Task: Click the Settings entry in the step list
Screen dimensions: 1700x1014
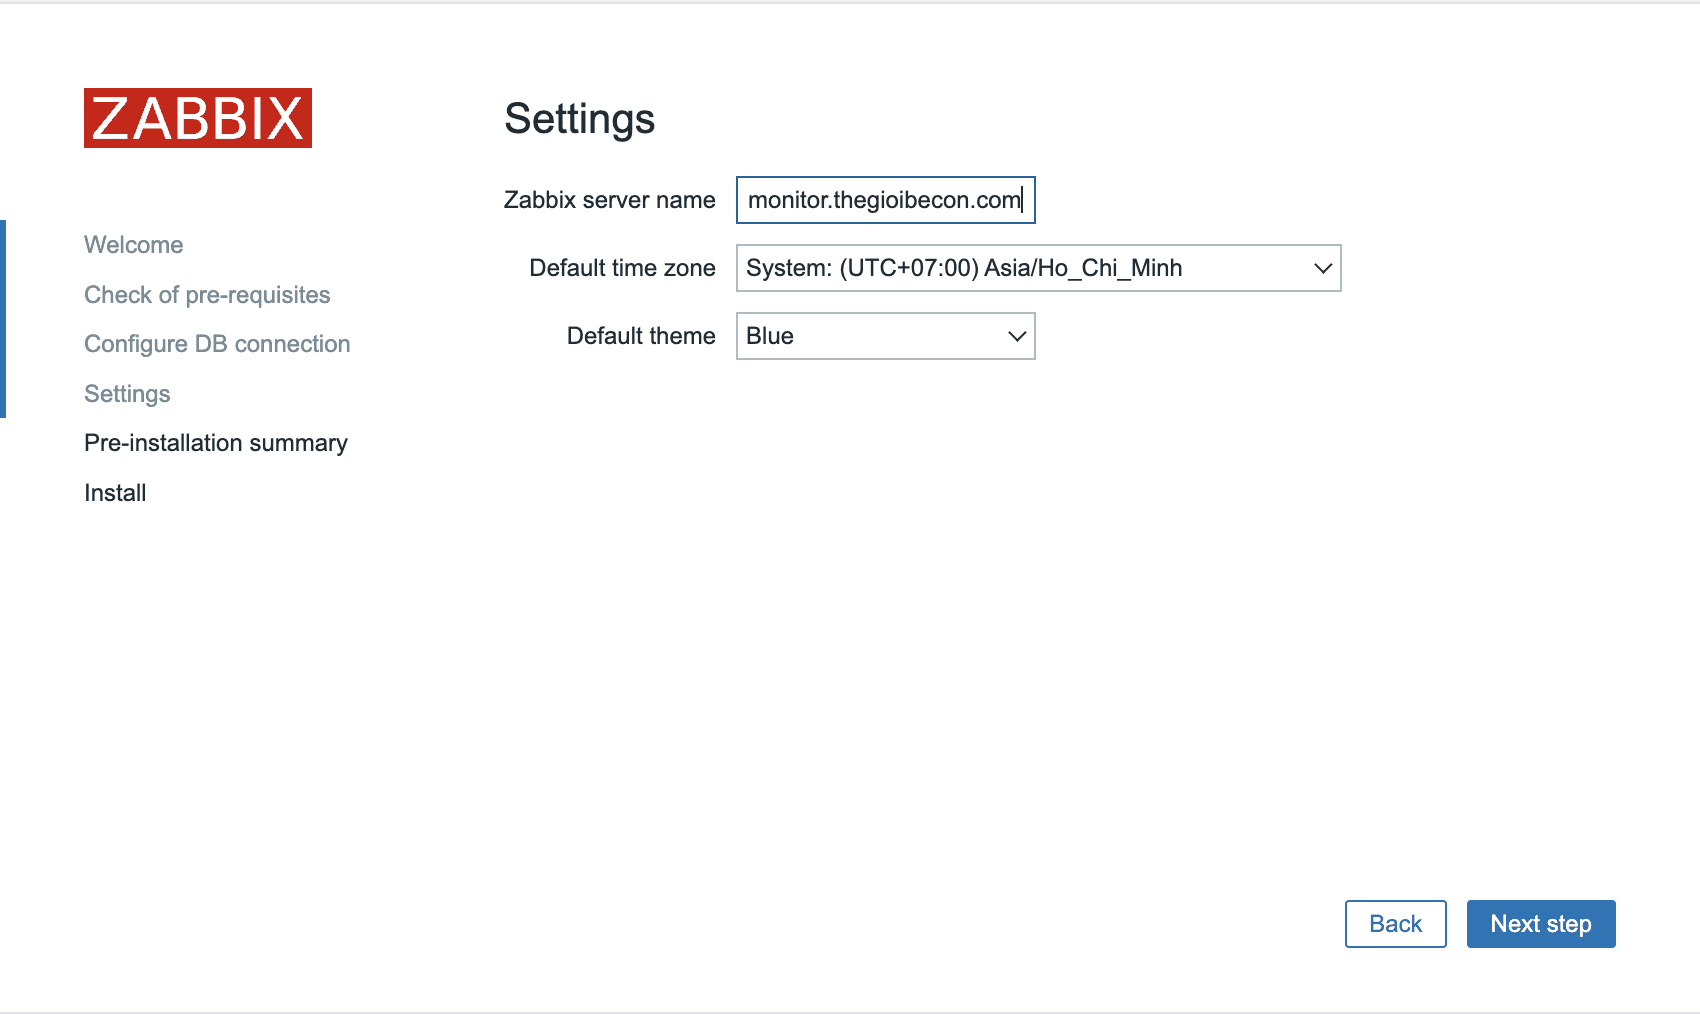Action: pyautogui.click(x=127, y=393)
